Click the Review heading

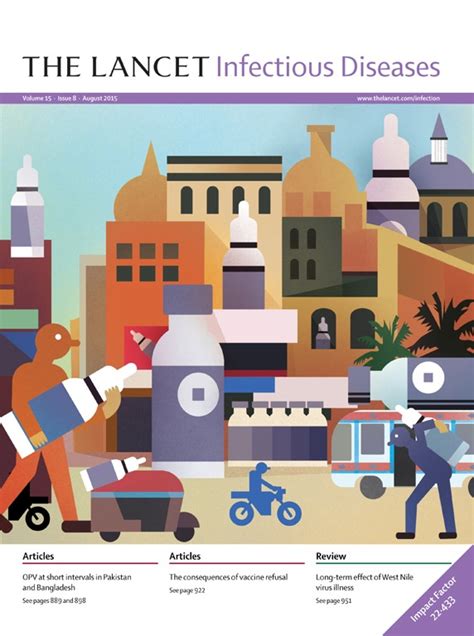331,556
